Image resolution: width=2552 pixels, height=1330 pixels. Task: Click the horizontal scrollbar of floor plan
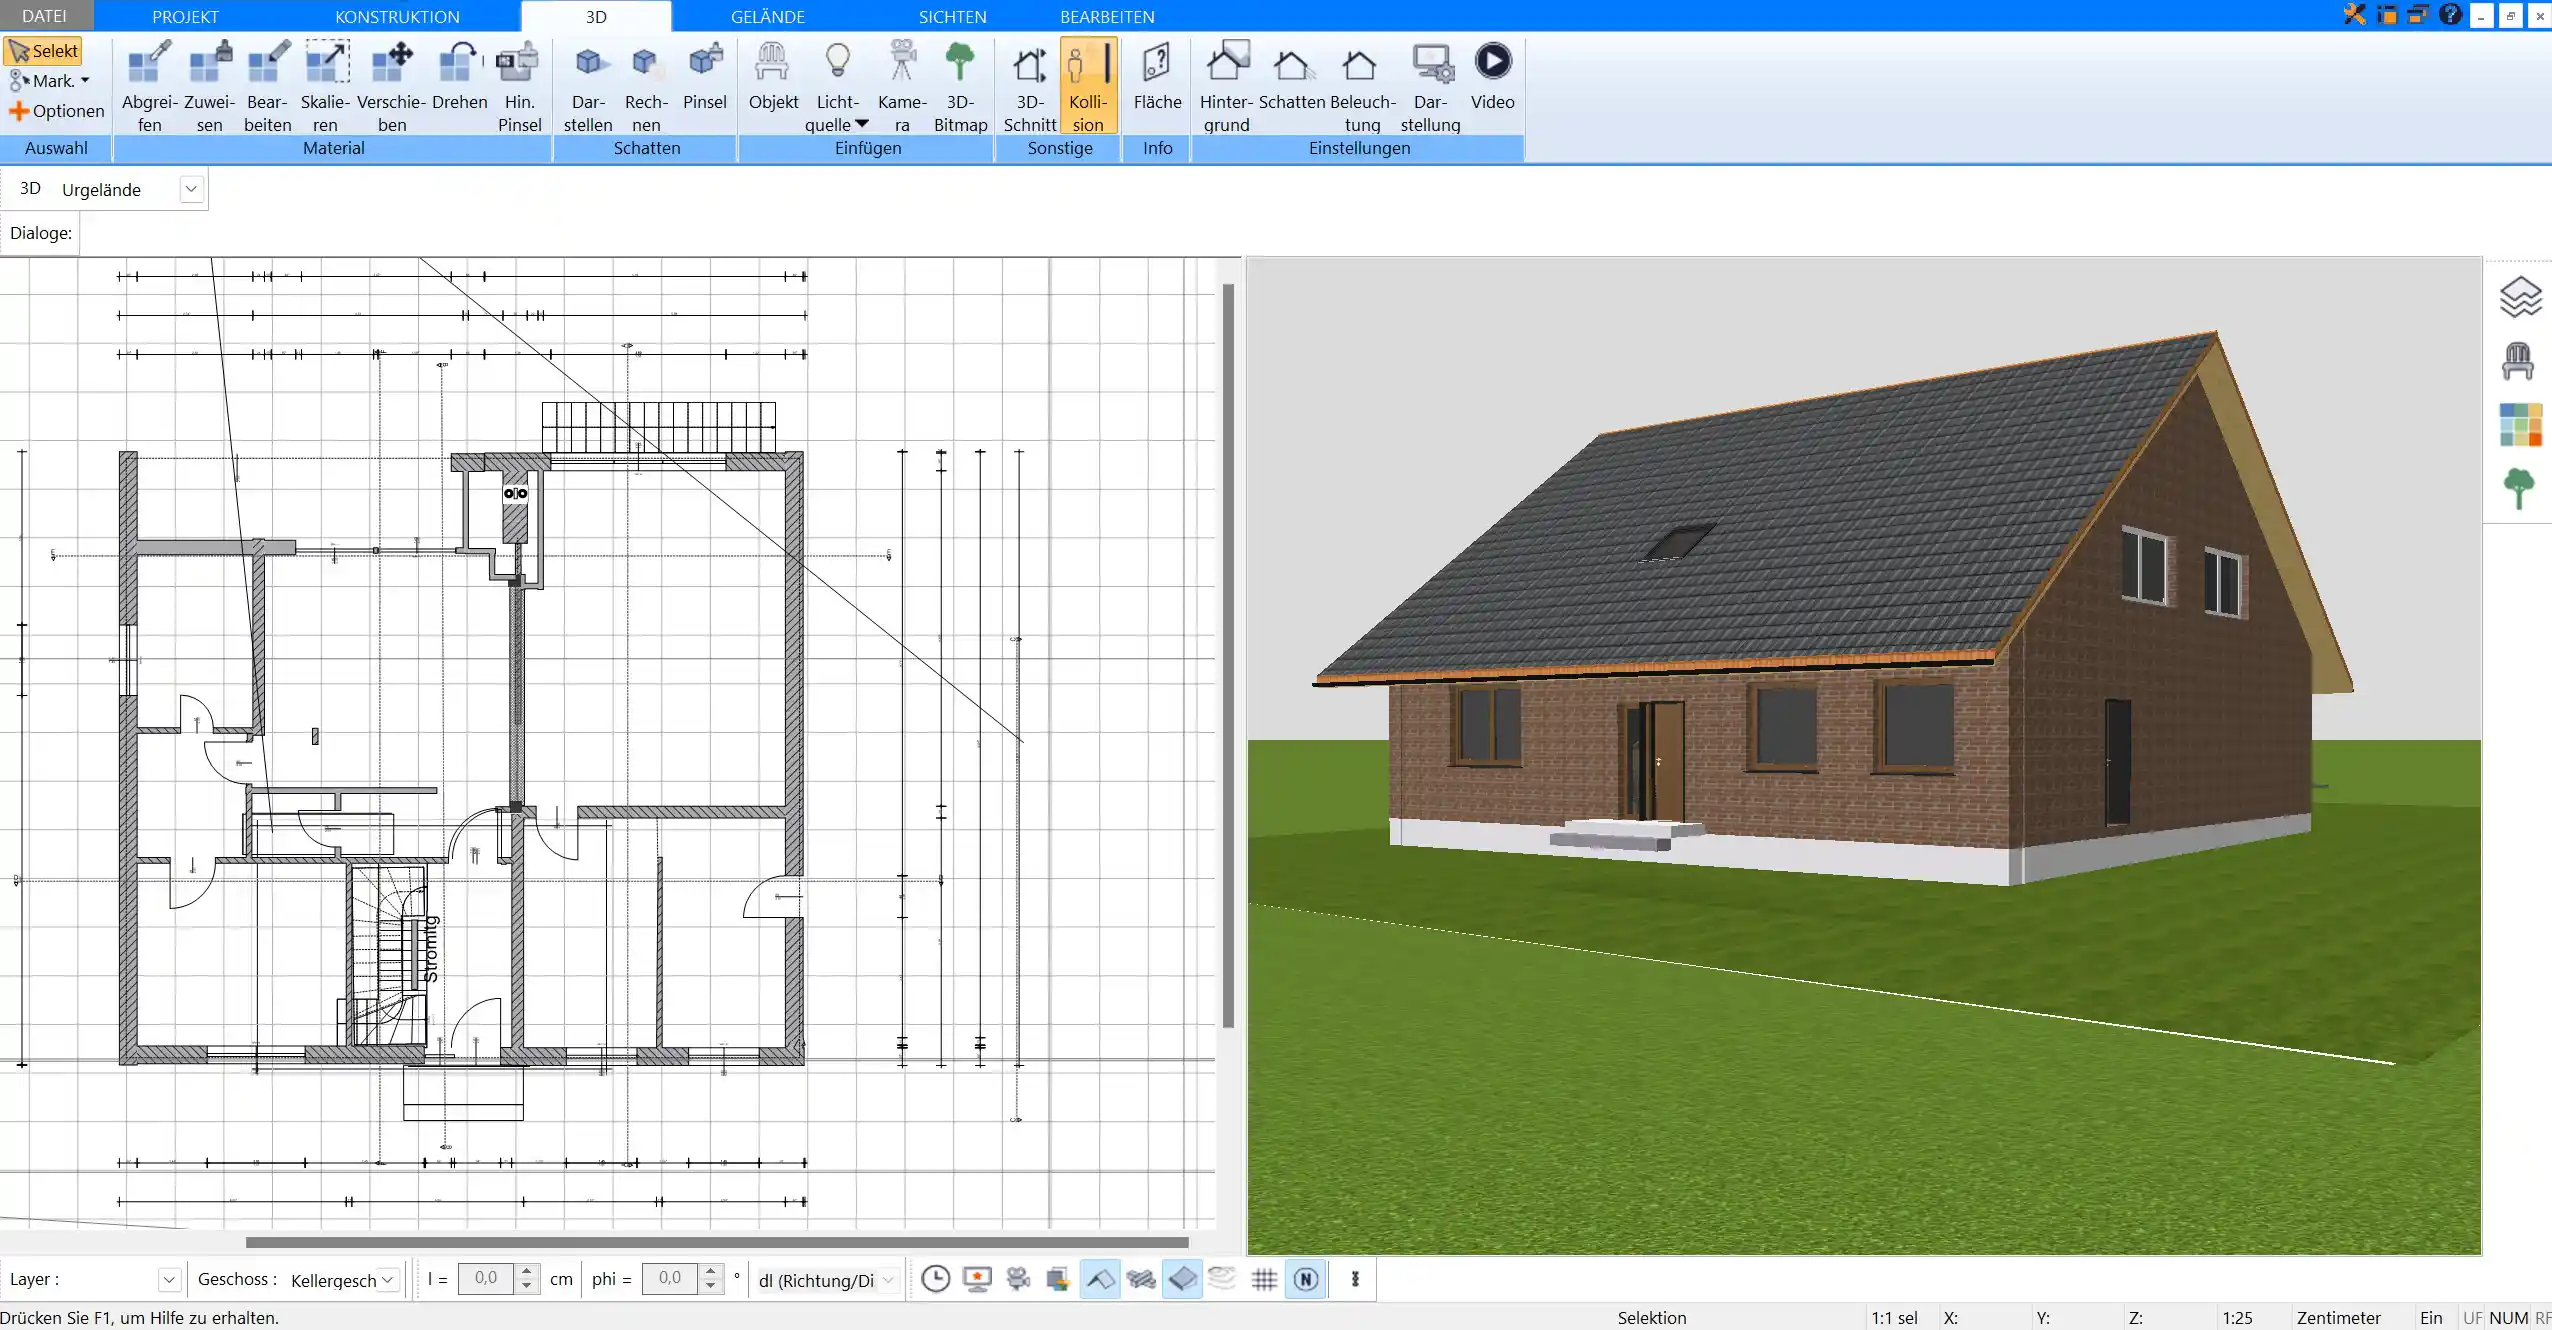[717, 1242]
